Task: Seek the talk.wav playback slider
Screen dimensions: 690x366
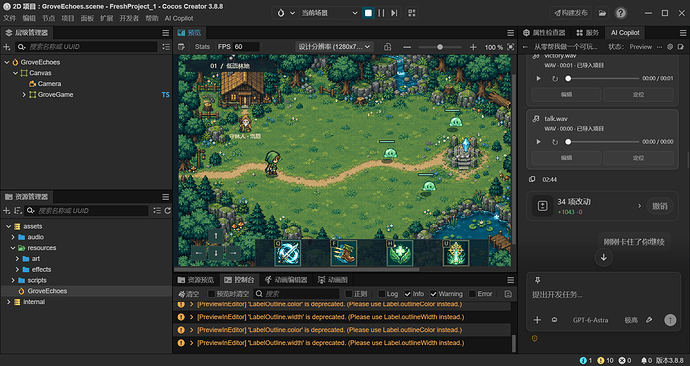Action: [603, 142]
